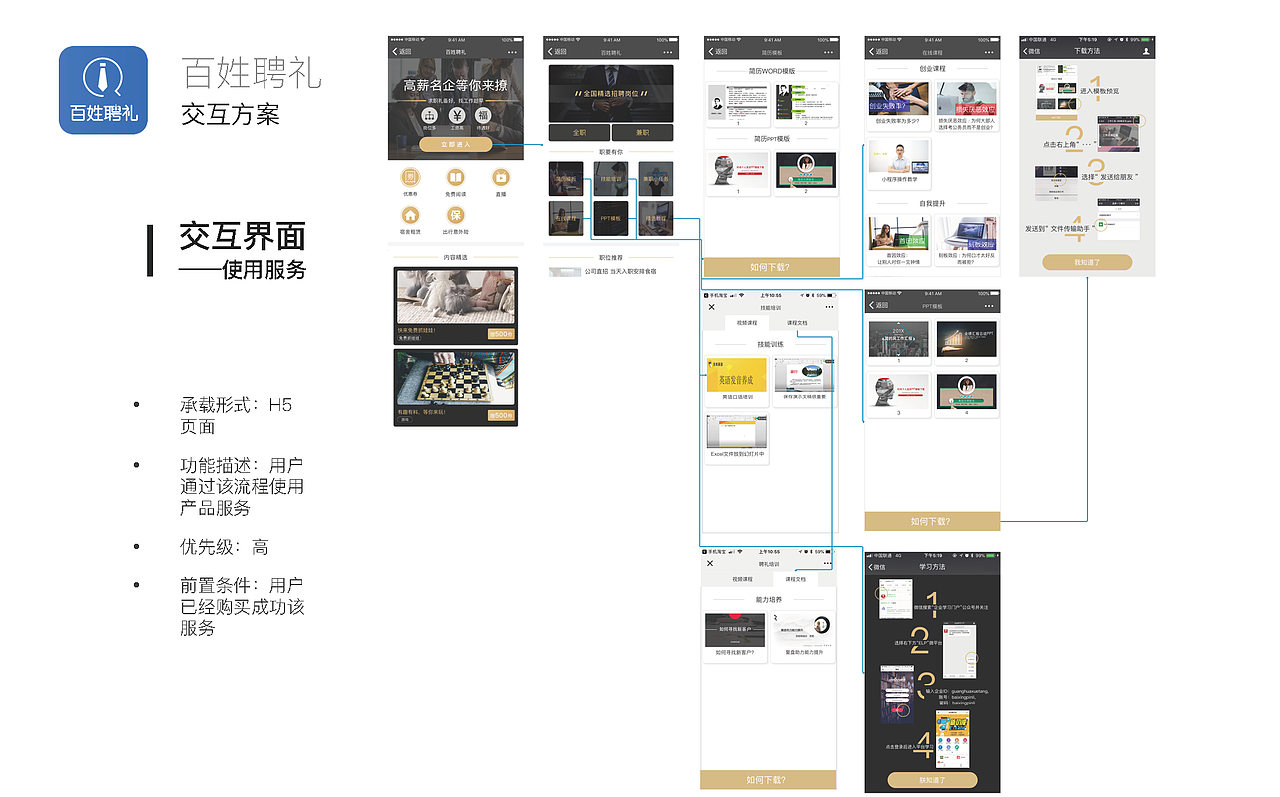Tap the 岗位多 circle icon on banner
The width and height of the screenshot is (1280, 797).
tap(430, 115)
